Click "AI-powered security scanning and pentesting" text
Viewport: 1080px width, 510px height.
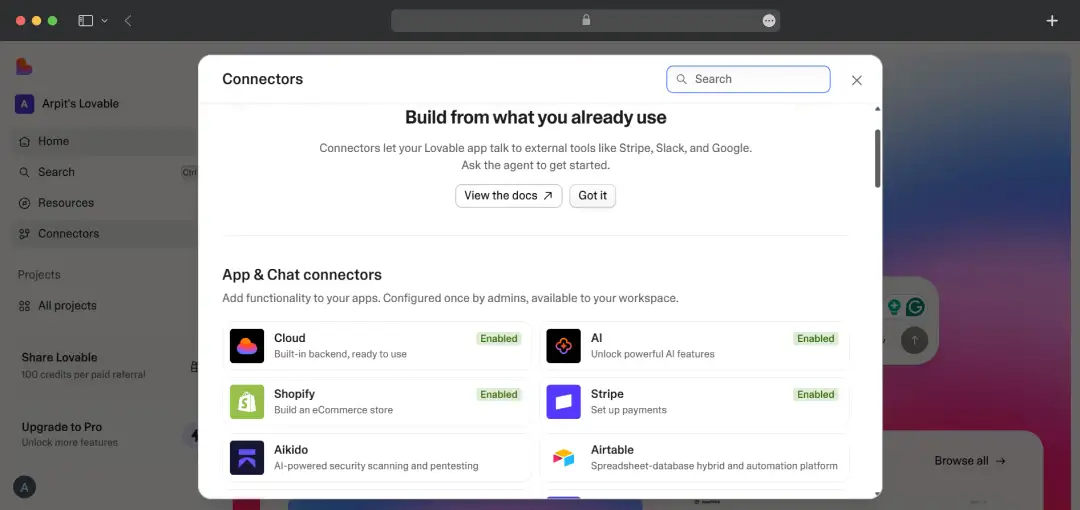(x=376, y=466)
